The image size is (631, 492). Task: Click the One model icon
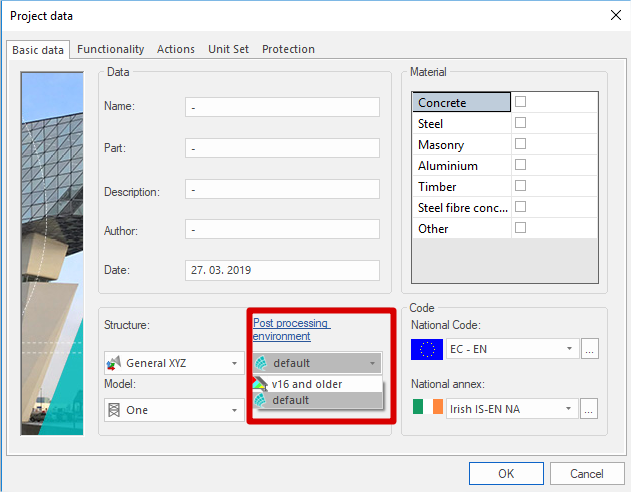(114, 410)
